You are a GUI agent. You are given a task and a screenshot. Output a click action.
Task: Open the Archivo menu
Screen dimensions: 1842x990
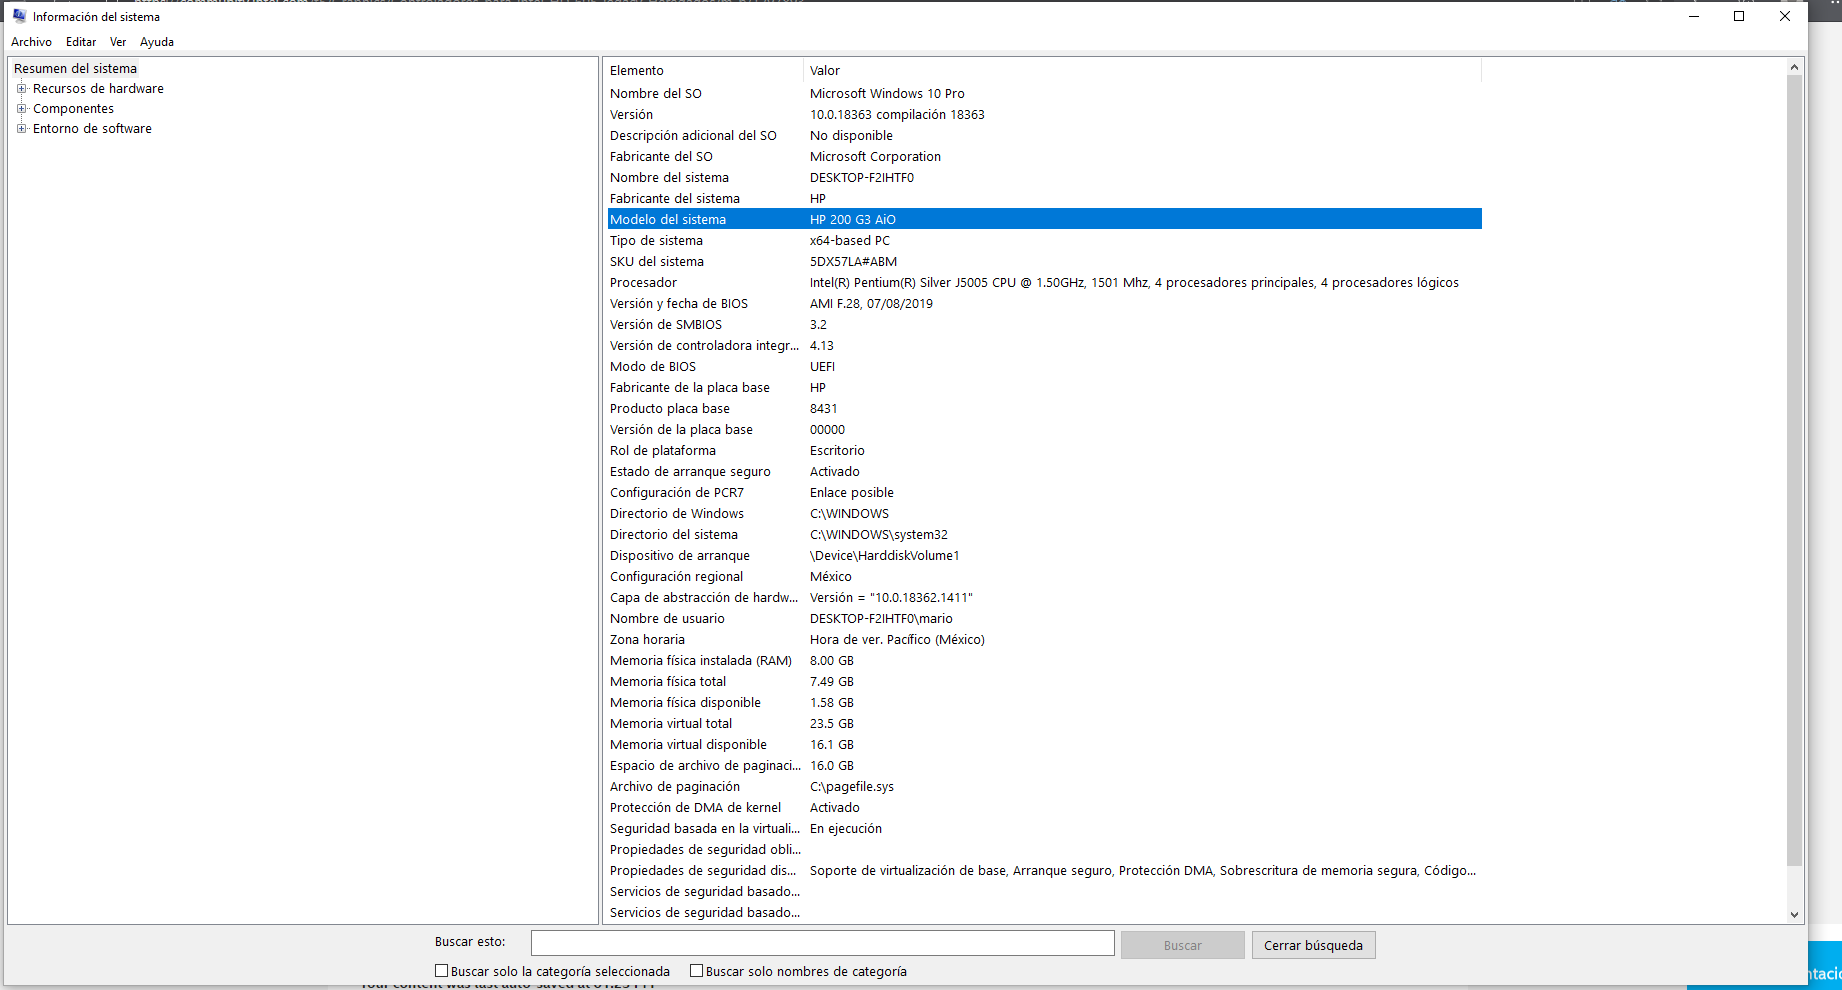pyautogui.click(x=31, y=42)
